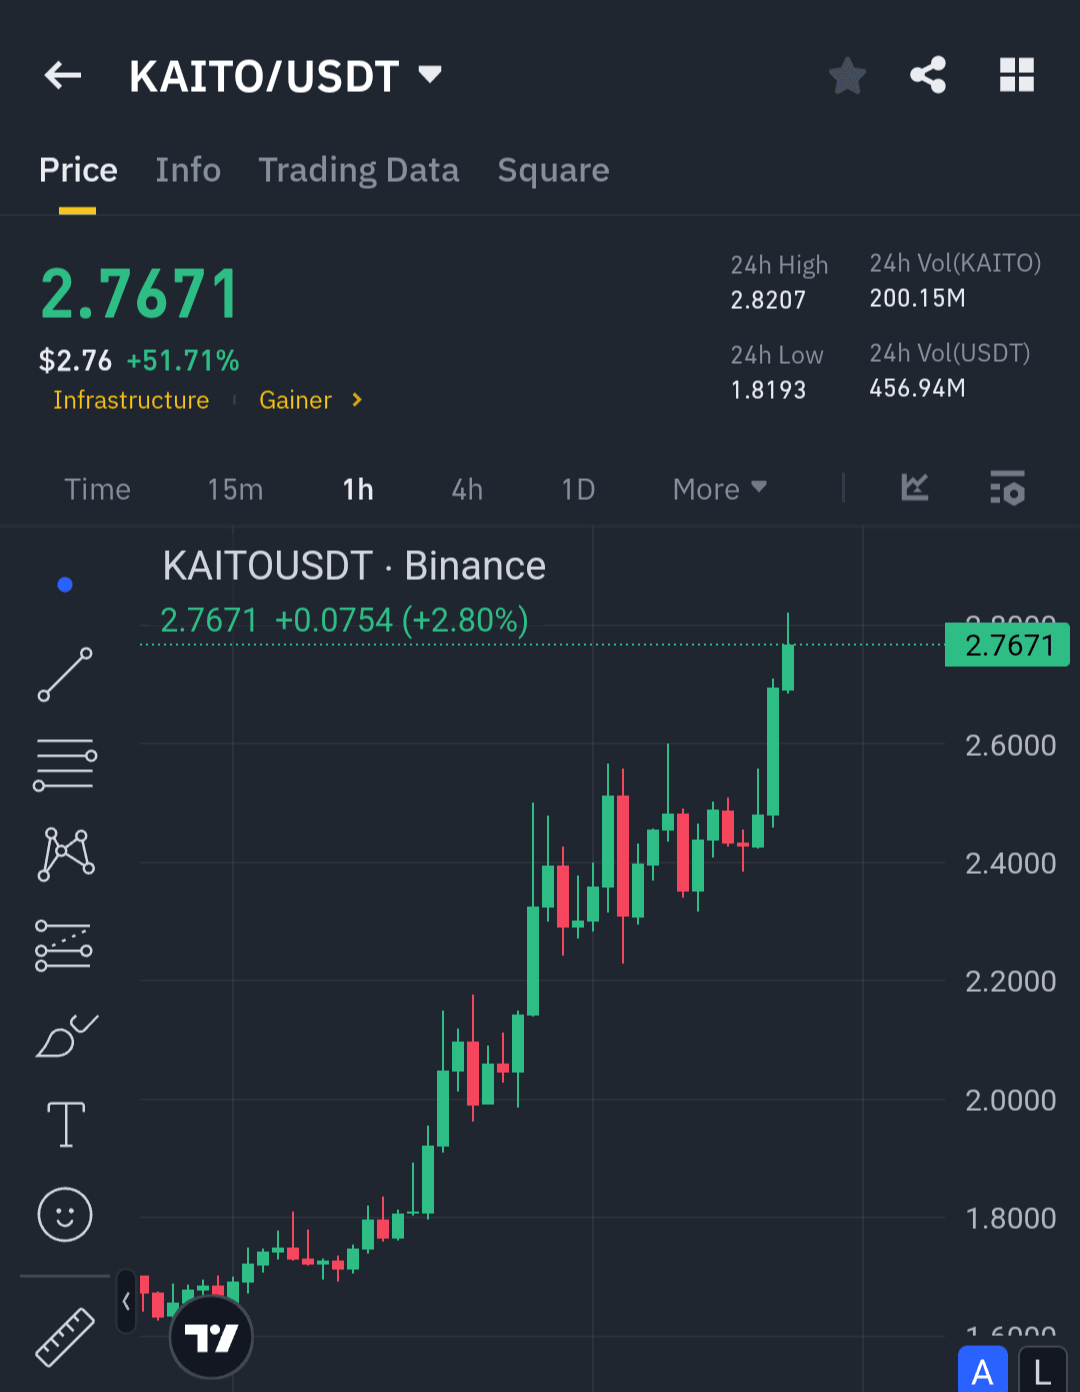Select the 1D chart interval
1080x1392 pixels.
[578, 489]
